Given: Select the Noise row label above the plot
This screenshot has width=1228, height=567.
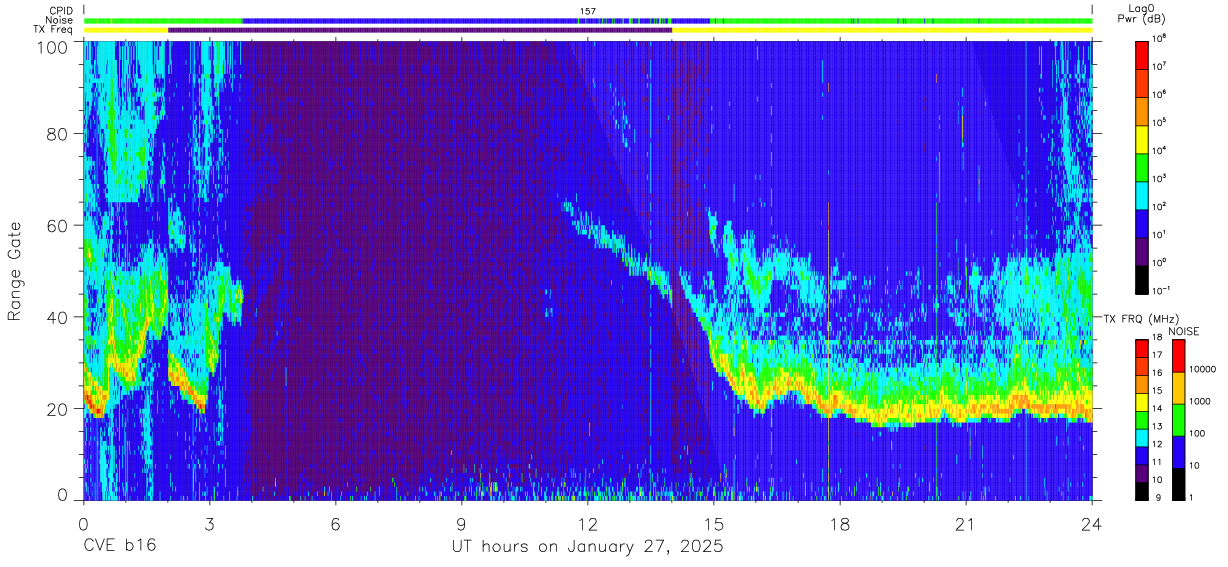Looking at the screenshot, I should (x=59, y=20).
